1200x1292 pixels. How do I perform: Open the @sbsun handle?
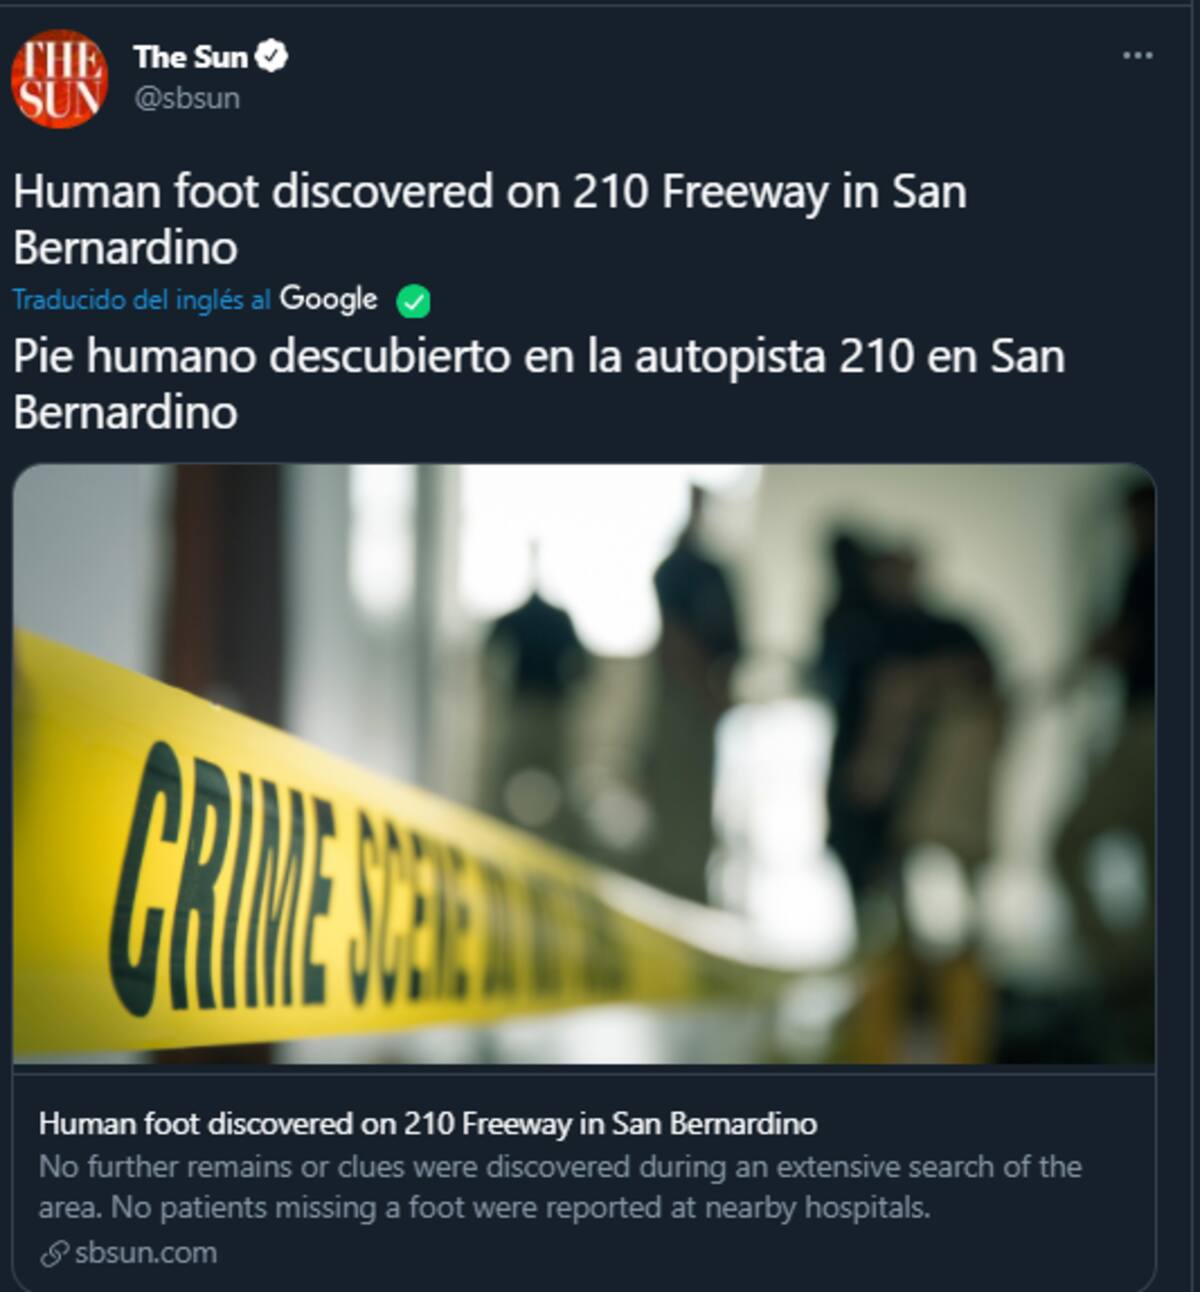(x=187, y=98)
